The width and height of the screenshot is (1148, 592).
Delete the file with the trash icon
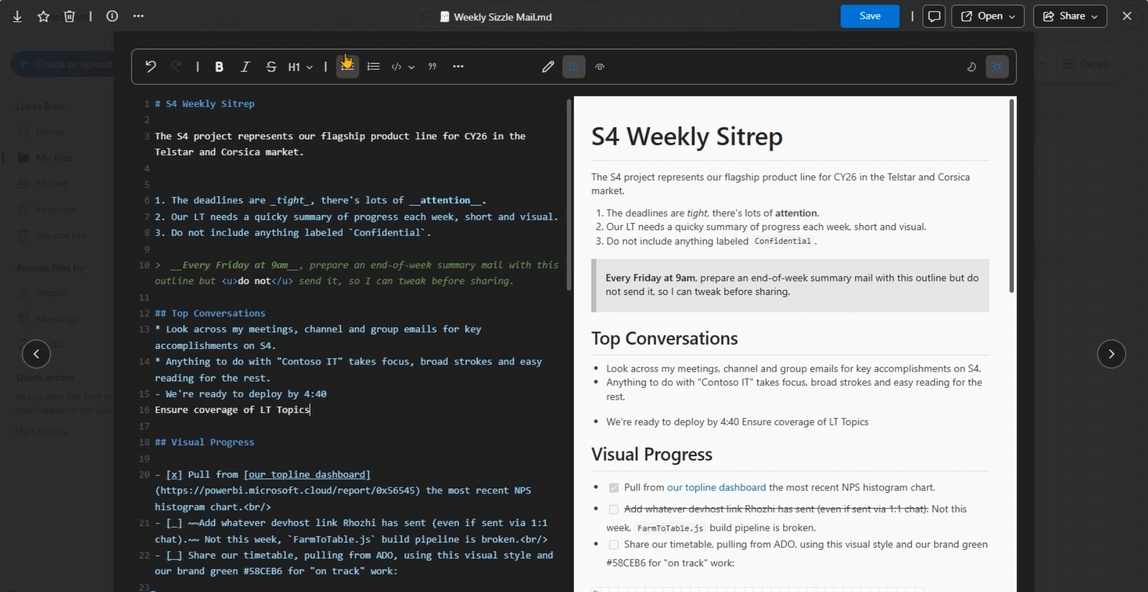pos(69,16)
